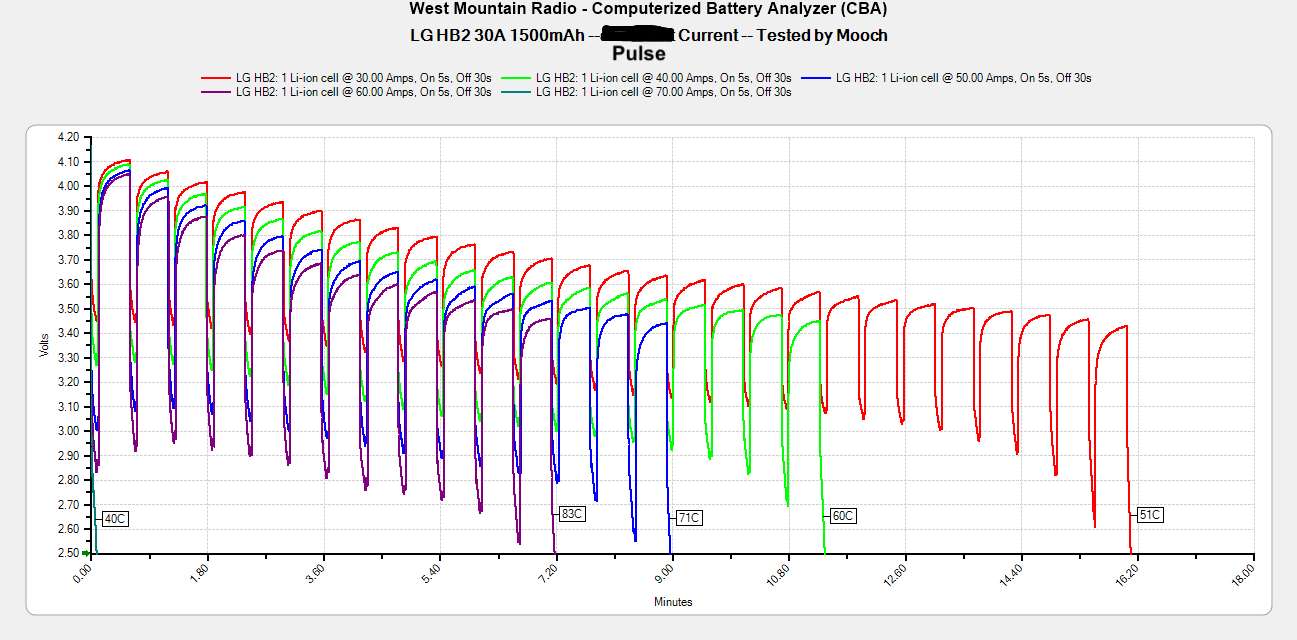Click the 83C temperature label

coord(571,514)
